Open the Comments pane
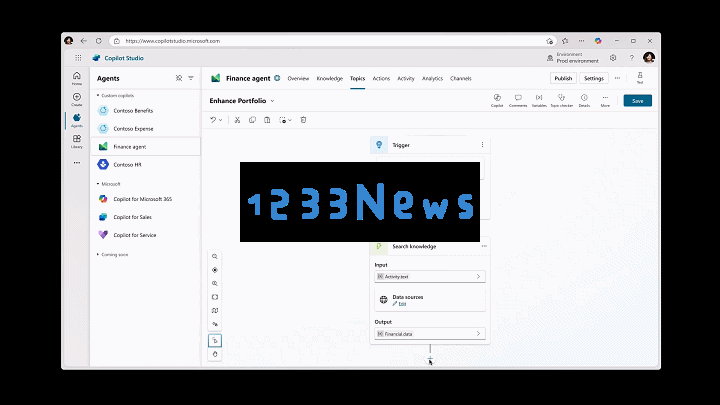720x405 pixels. pyautogui.click(x=518, y=101)
